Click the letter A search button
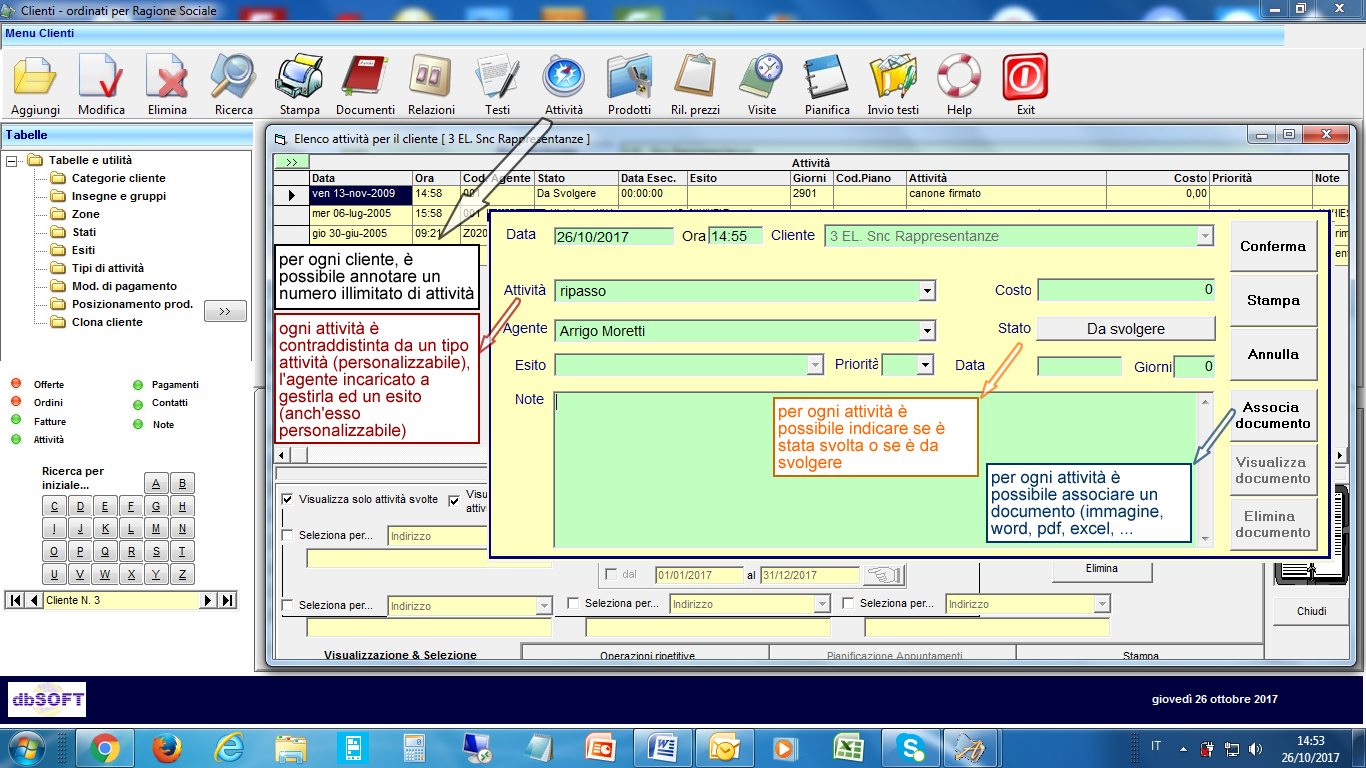The image size is (1366, 768). coord(157,484)
